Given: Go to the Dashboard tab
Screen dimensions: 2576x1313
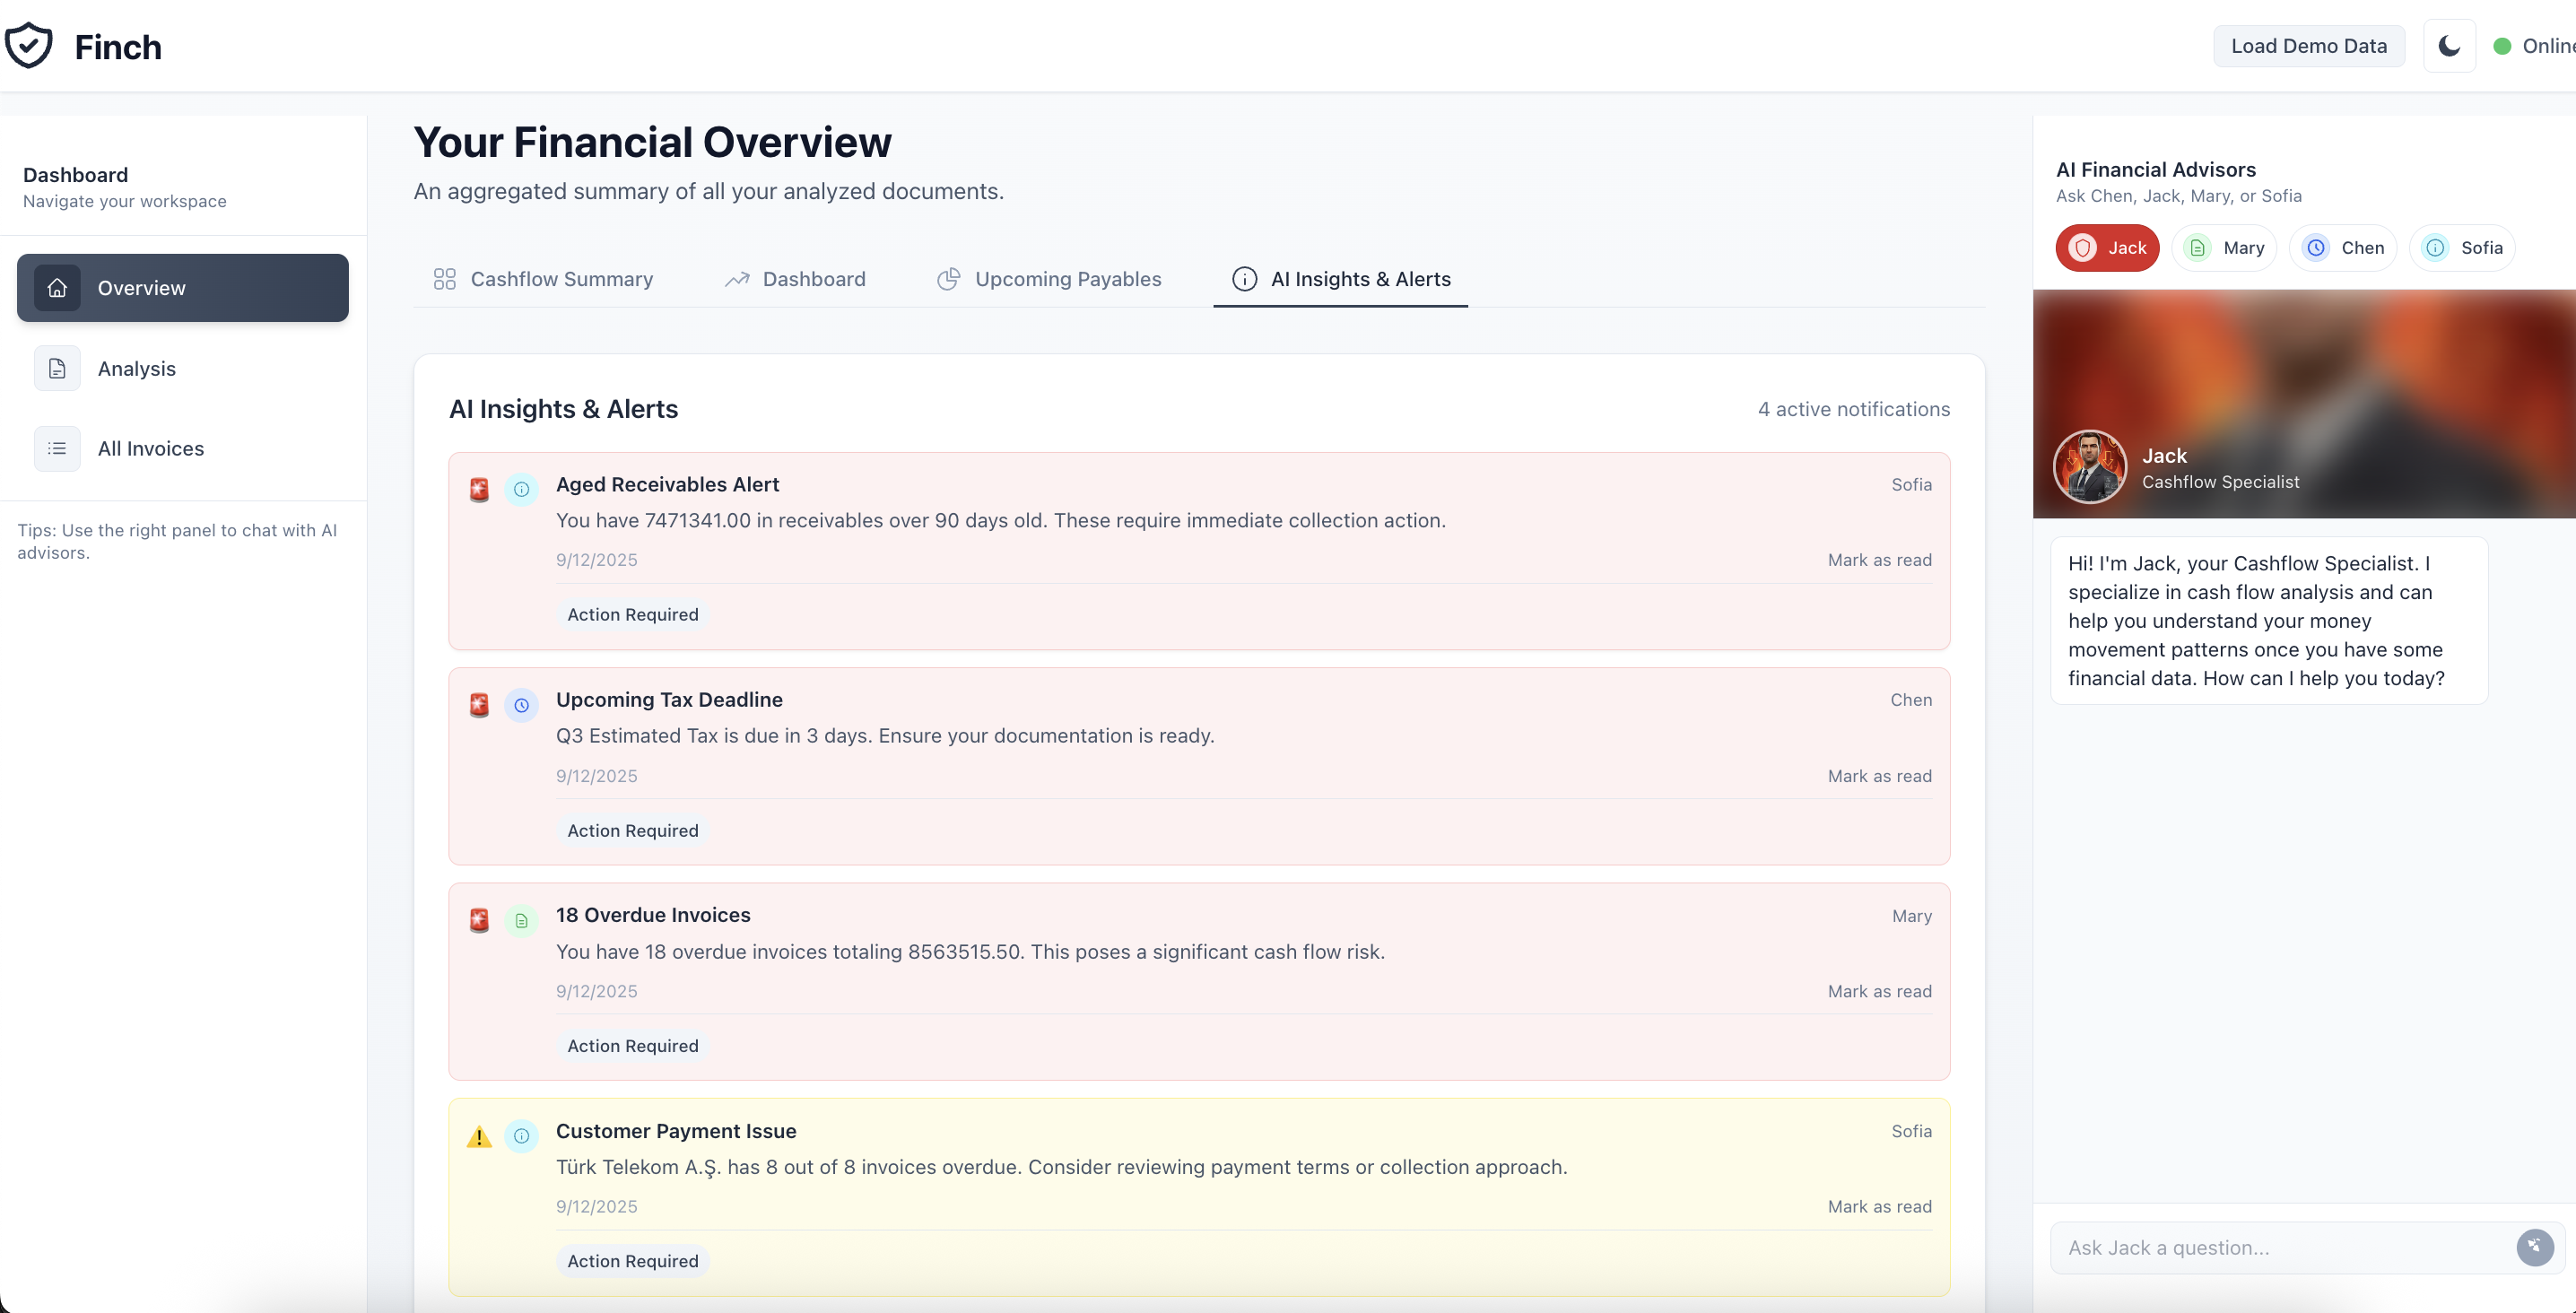Looking at the screenshot, I should (x=795, y=279).
